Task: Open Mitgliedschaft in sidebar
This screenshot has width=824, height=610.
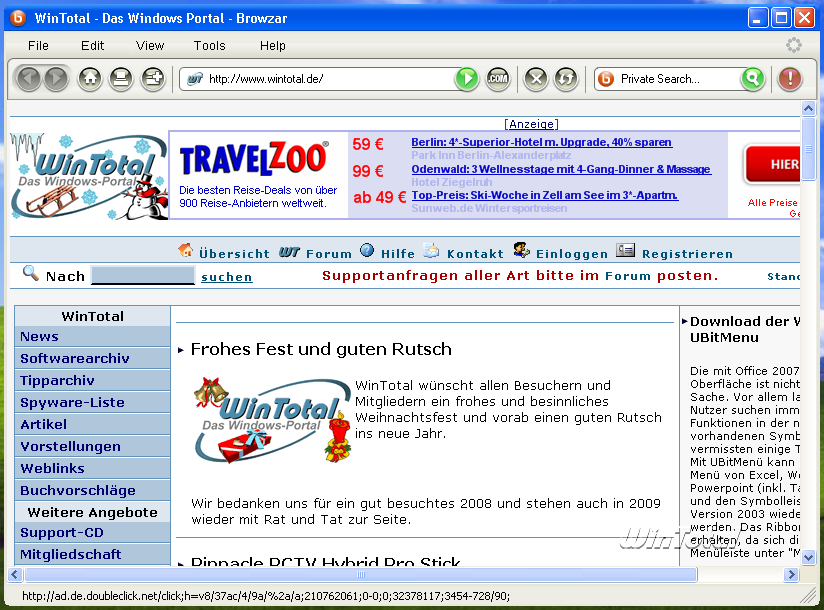Action: pos(92,555)
